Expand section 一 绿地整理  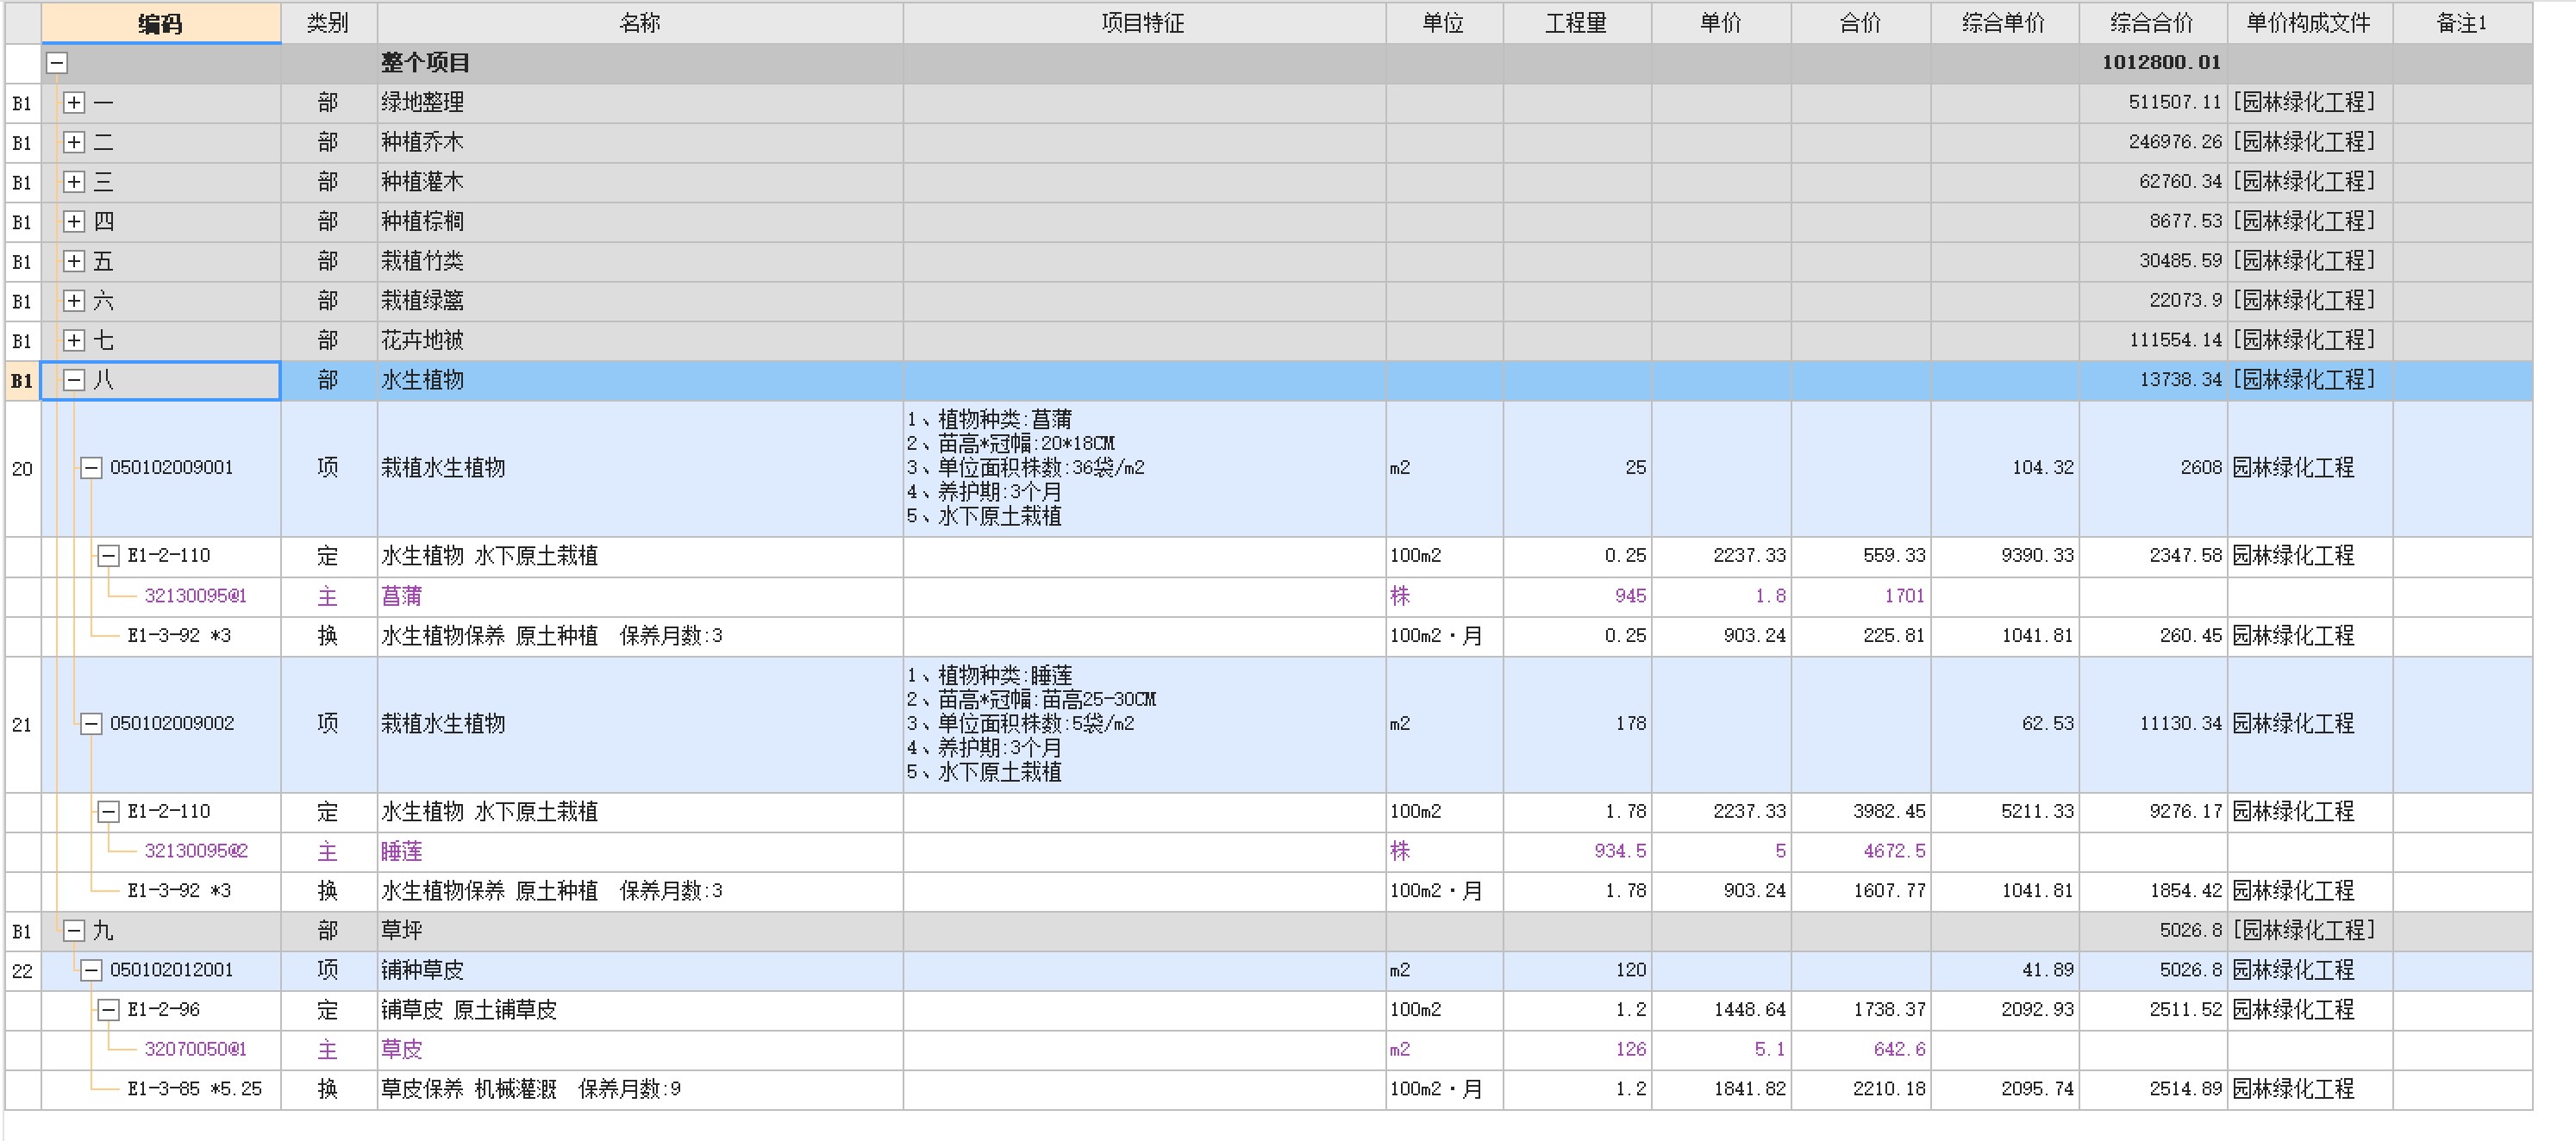point(74,102)
